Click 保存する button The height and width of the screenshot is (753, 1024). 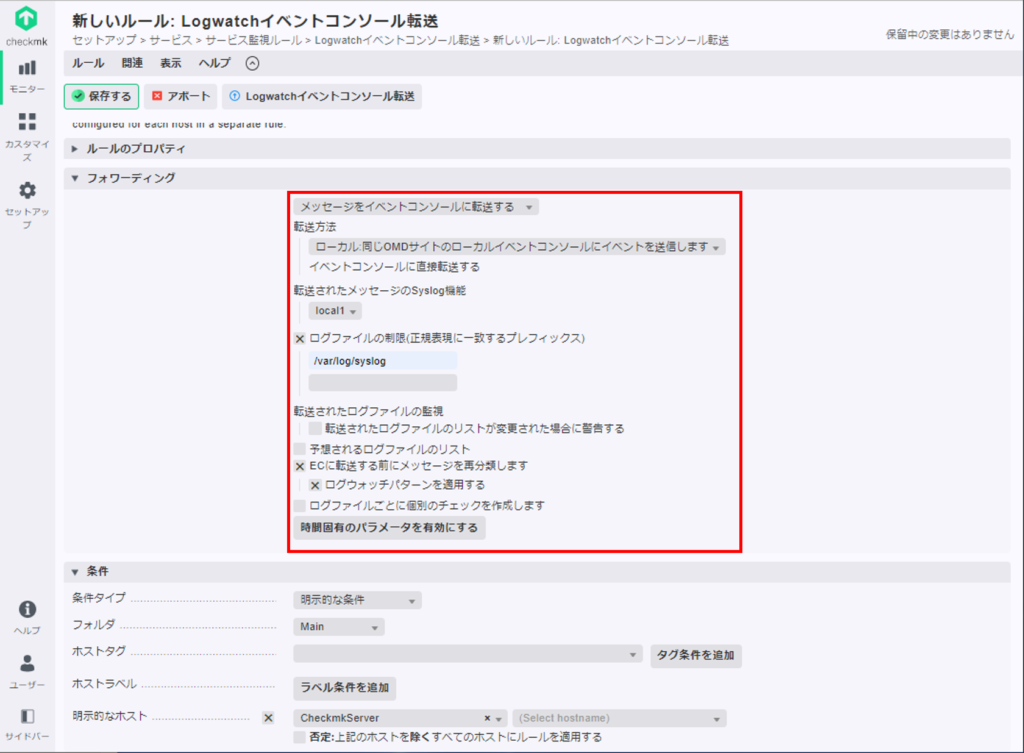click(x=101, y=96)
